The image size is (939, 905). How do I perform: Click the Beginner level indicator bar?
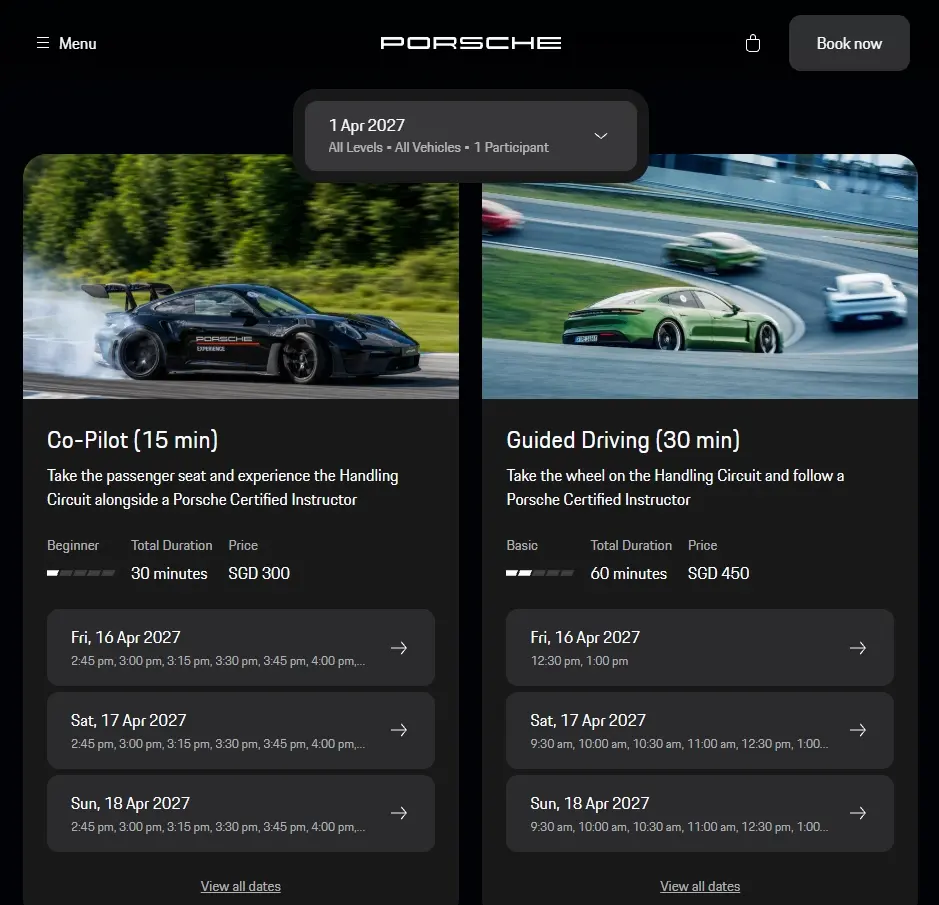coord(81,573)
